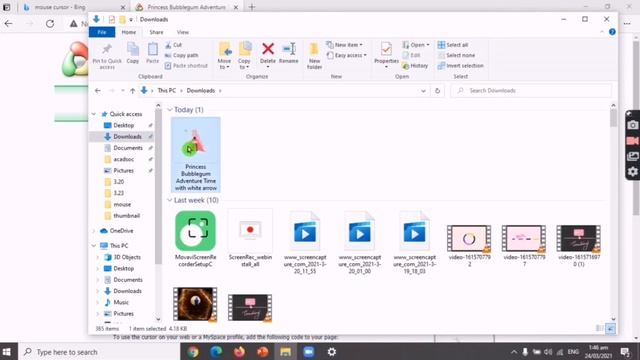Select Documents under Quick access
The width and height of the screenshot is (640, 360).
(x=128, y=148)
